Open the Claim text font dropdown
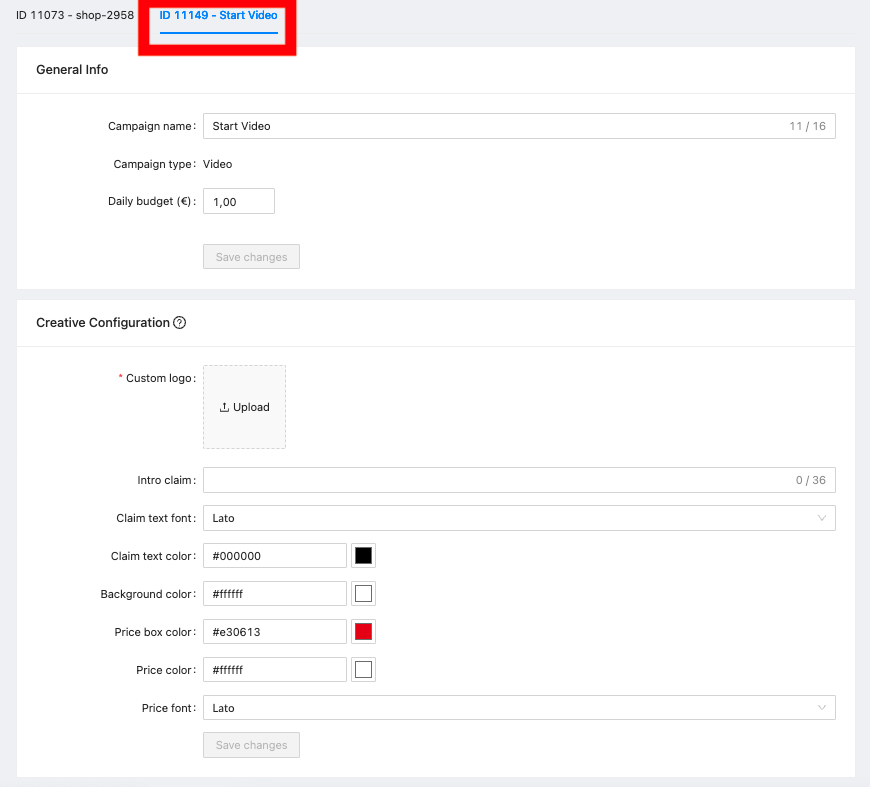 point(519,518)
